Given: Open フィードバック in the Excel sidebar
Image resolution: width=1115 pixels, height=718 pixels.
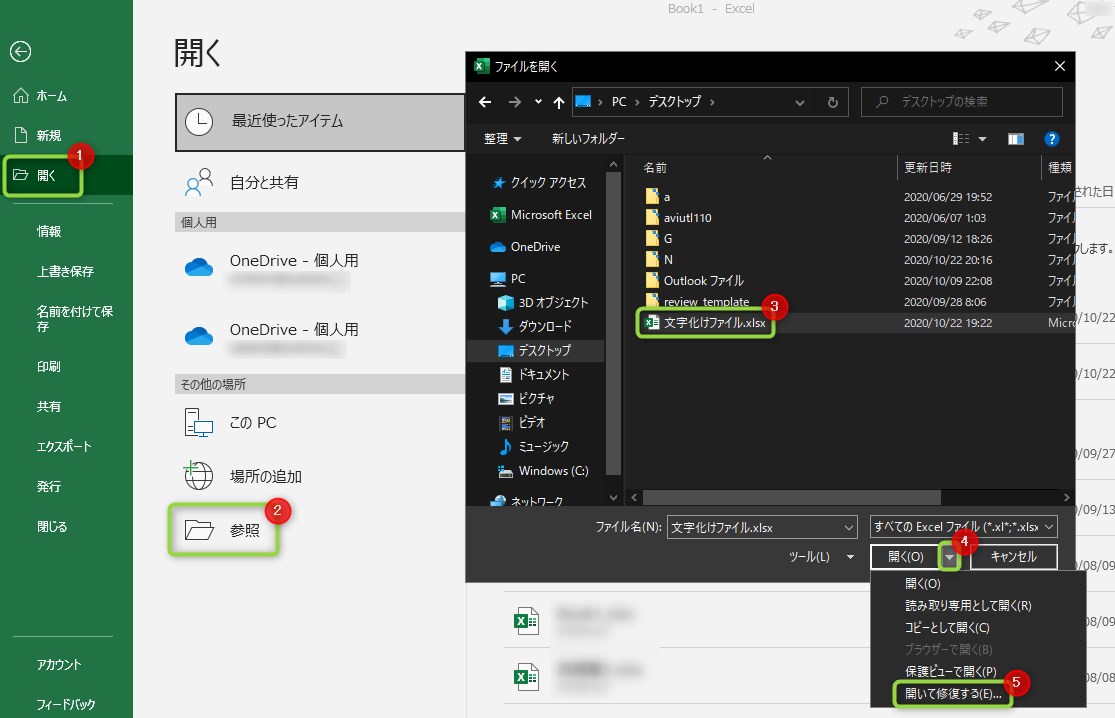Looking at the screenshot, I should coord(65,704).
